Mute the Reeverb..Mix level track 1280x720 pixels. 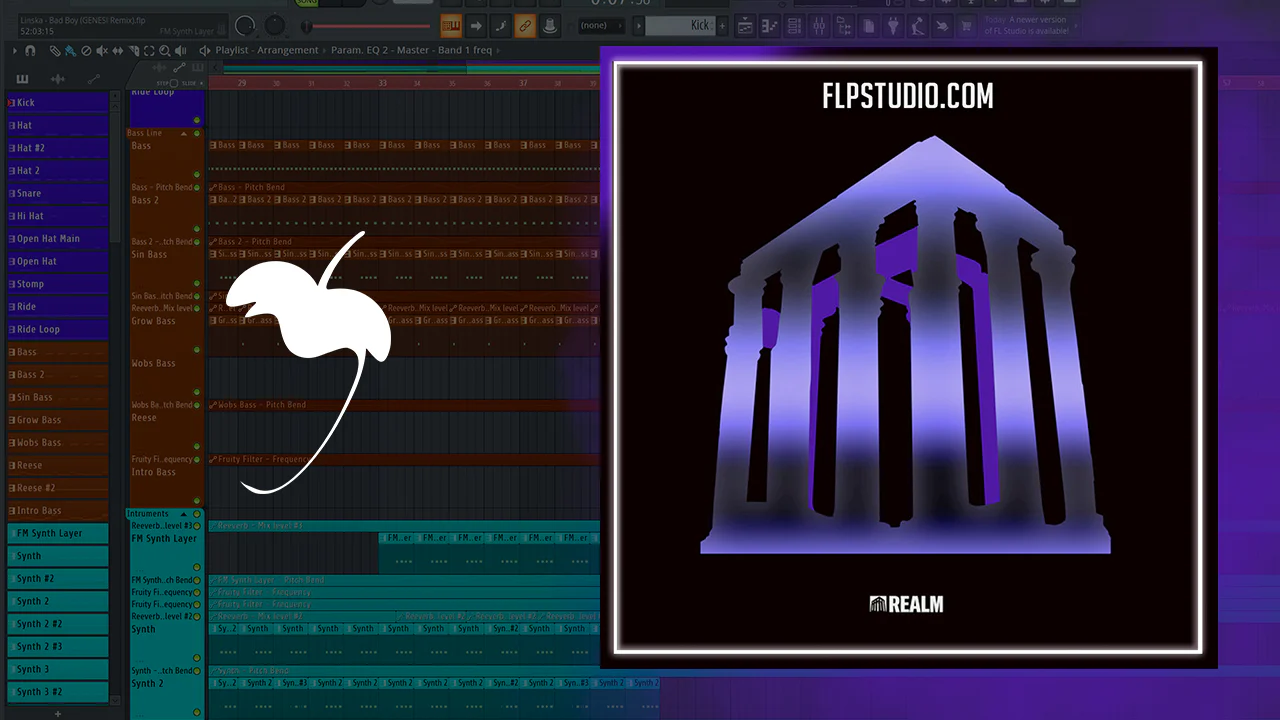tap(197, 308)
